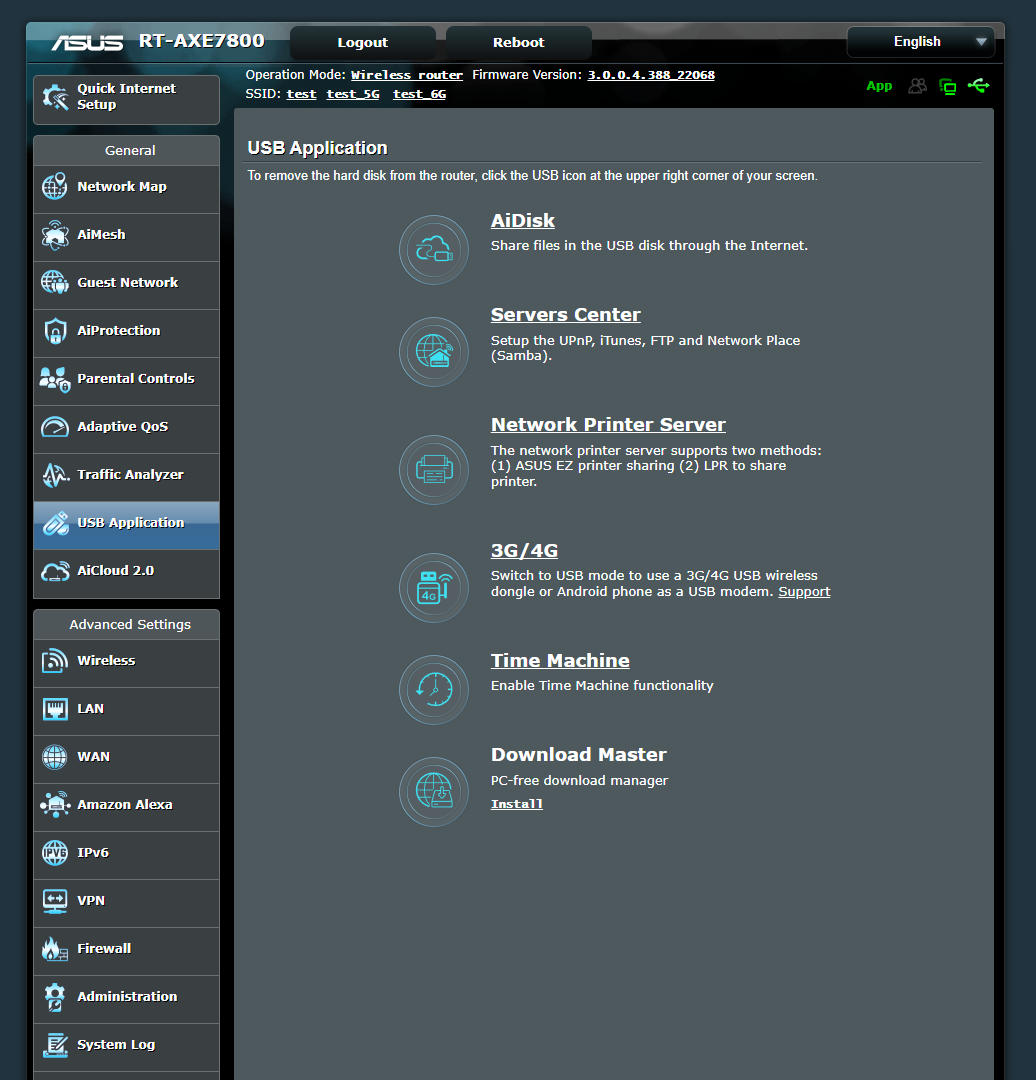Viewport: 1036px width, 1080px height.
Task: Click the IPv6 globe icon
Action: tap(55, 853)
